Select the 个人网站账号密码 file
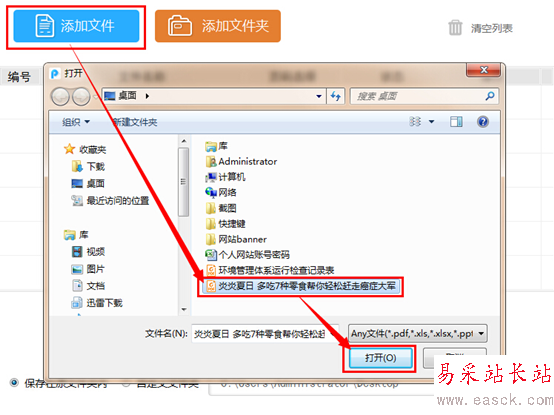This screenshot has width=554, height=415. click(x=247, y=255)
